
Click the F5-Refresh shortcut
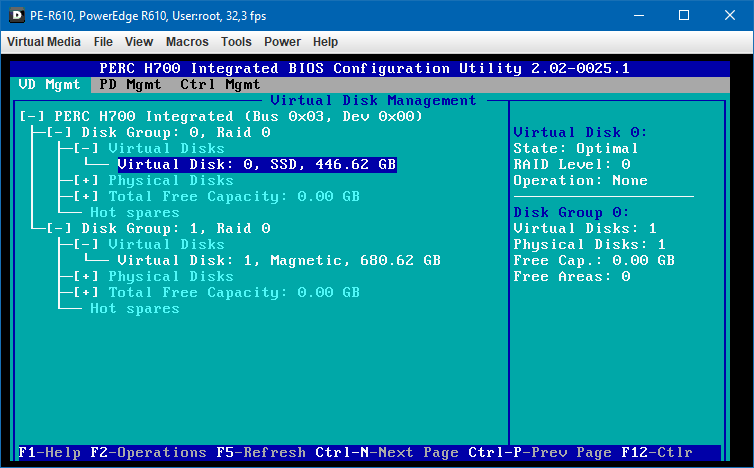(261, 453)
